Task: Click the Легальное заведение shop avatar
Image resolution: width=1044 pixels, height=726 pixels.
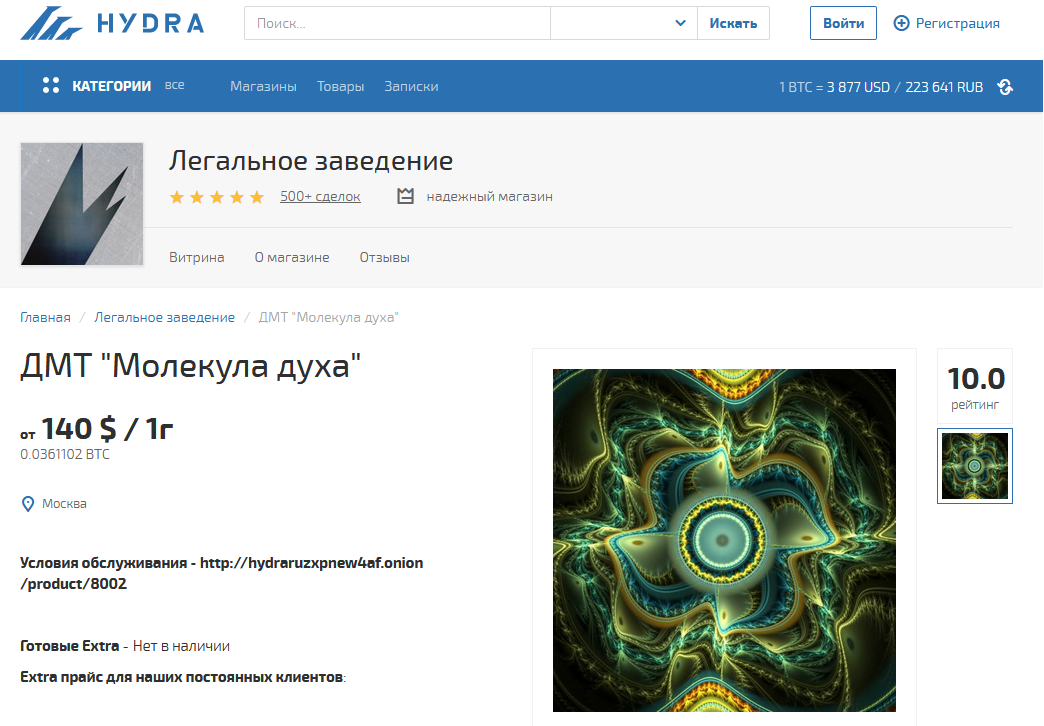Action: (x=82, y=204)
